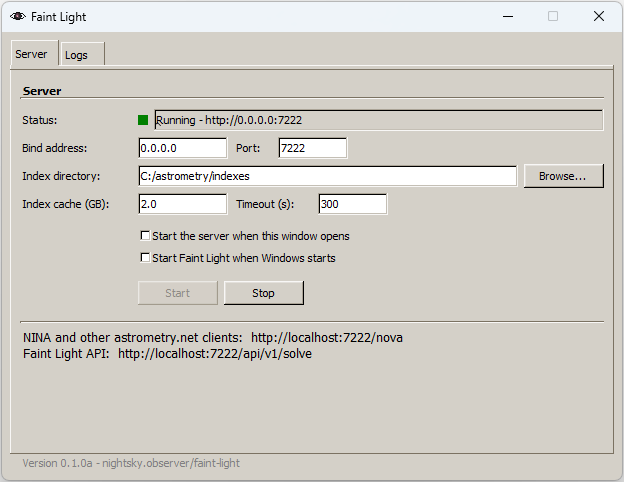Click the http://localhost:7222/api/v1/solve URL text

pos(215,353)
